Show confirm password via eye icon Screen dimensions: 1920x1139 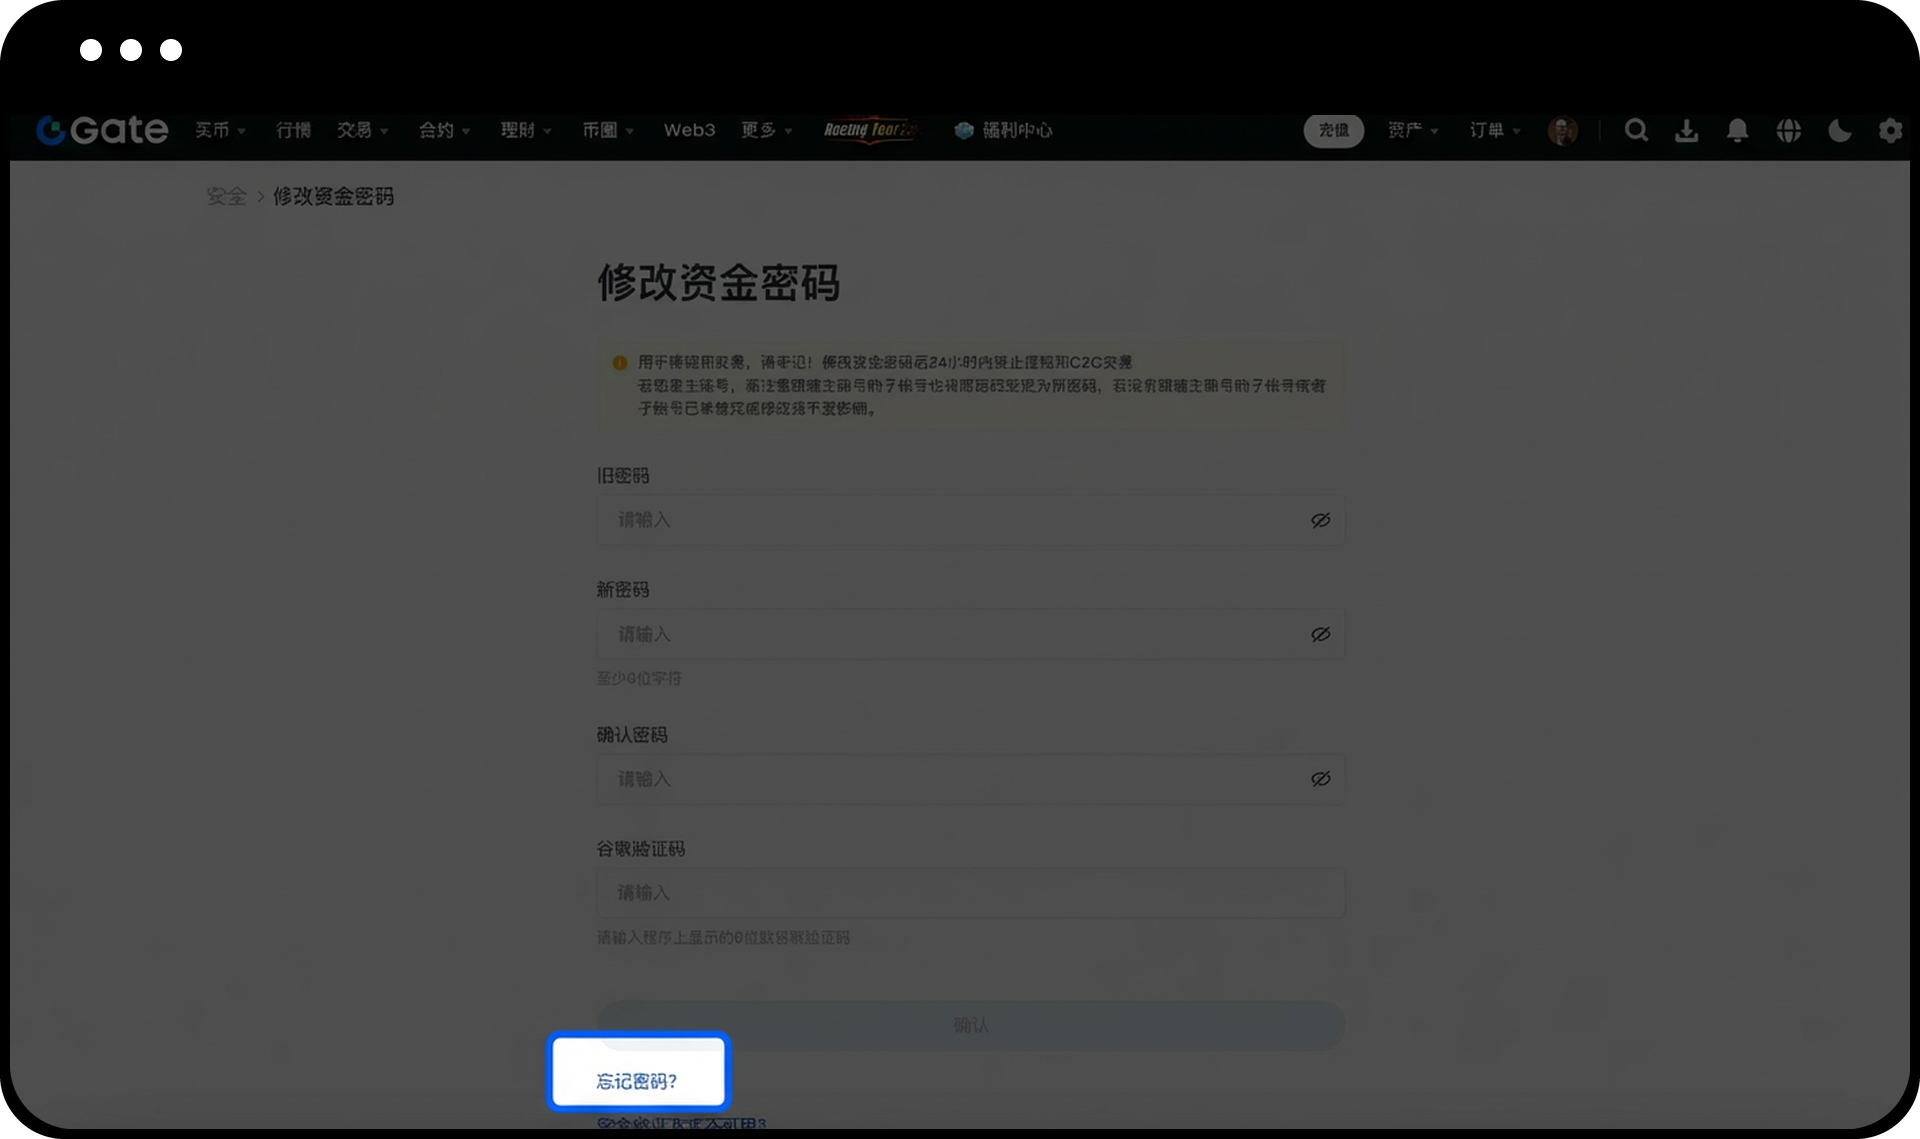click(1320, 778)
